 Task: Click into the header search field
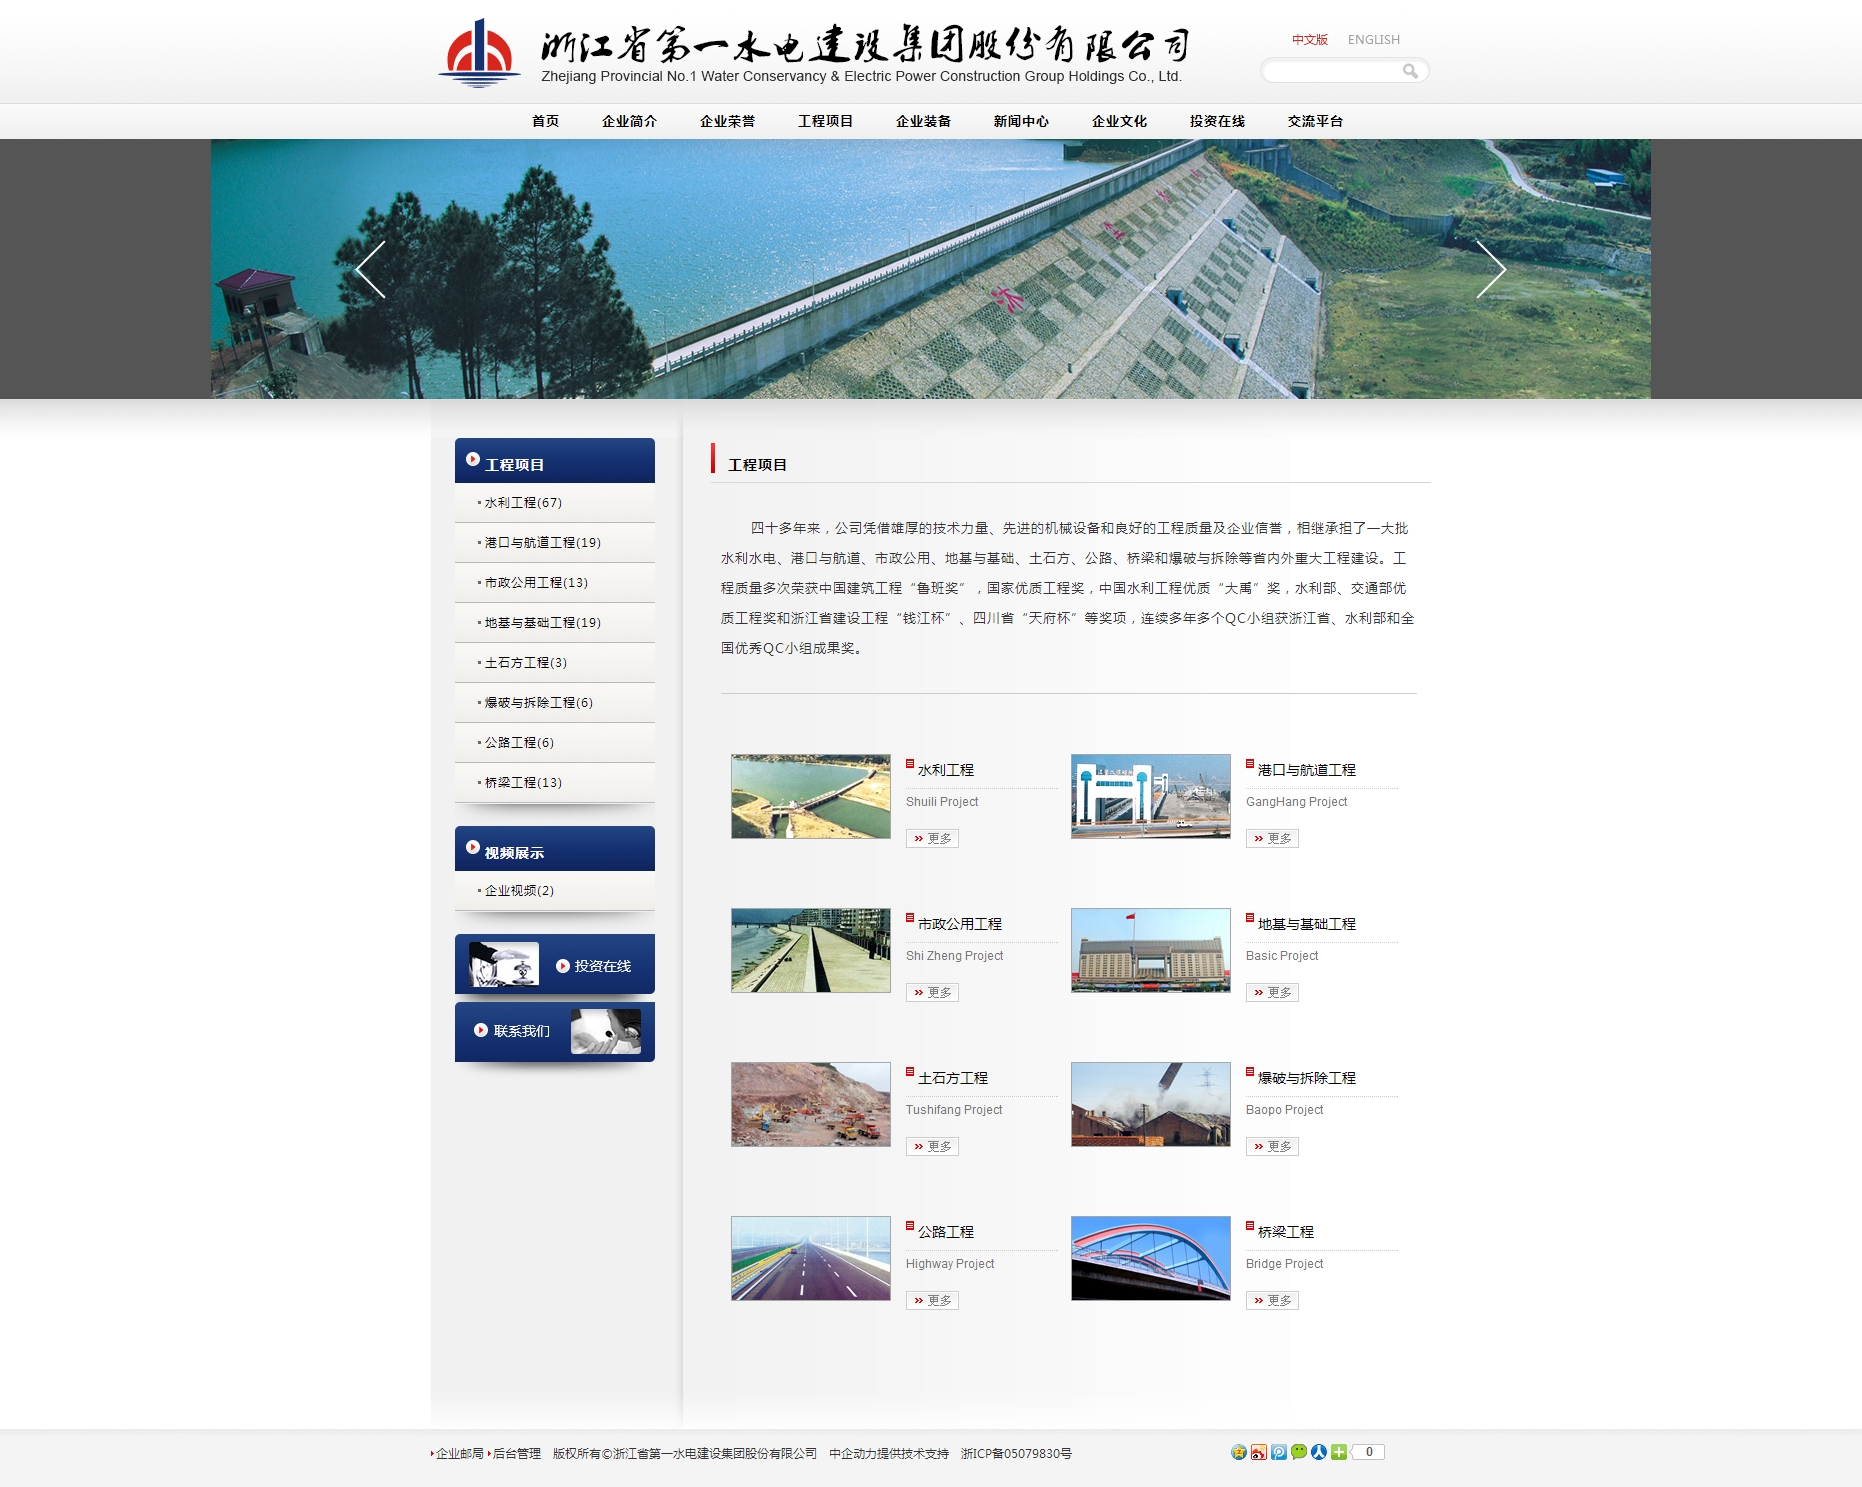click(x=1332, y=71)
